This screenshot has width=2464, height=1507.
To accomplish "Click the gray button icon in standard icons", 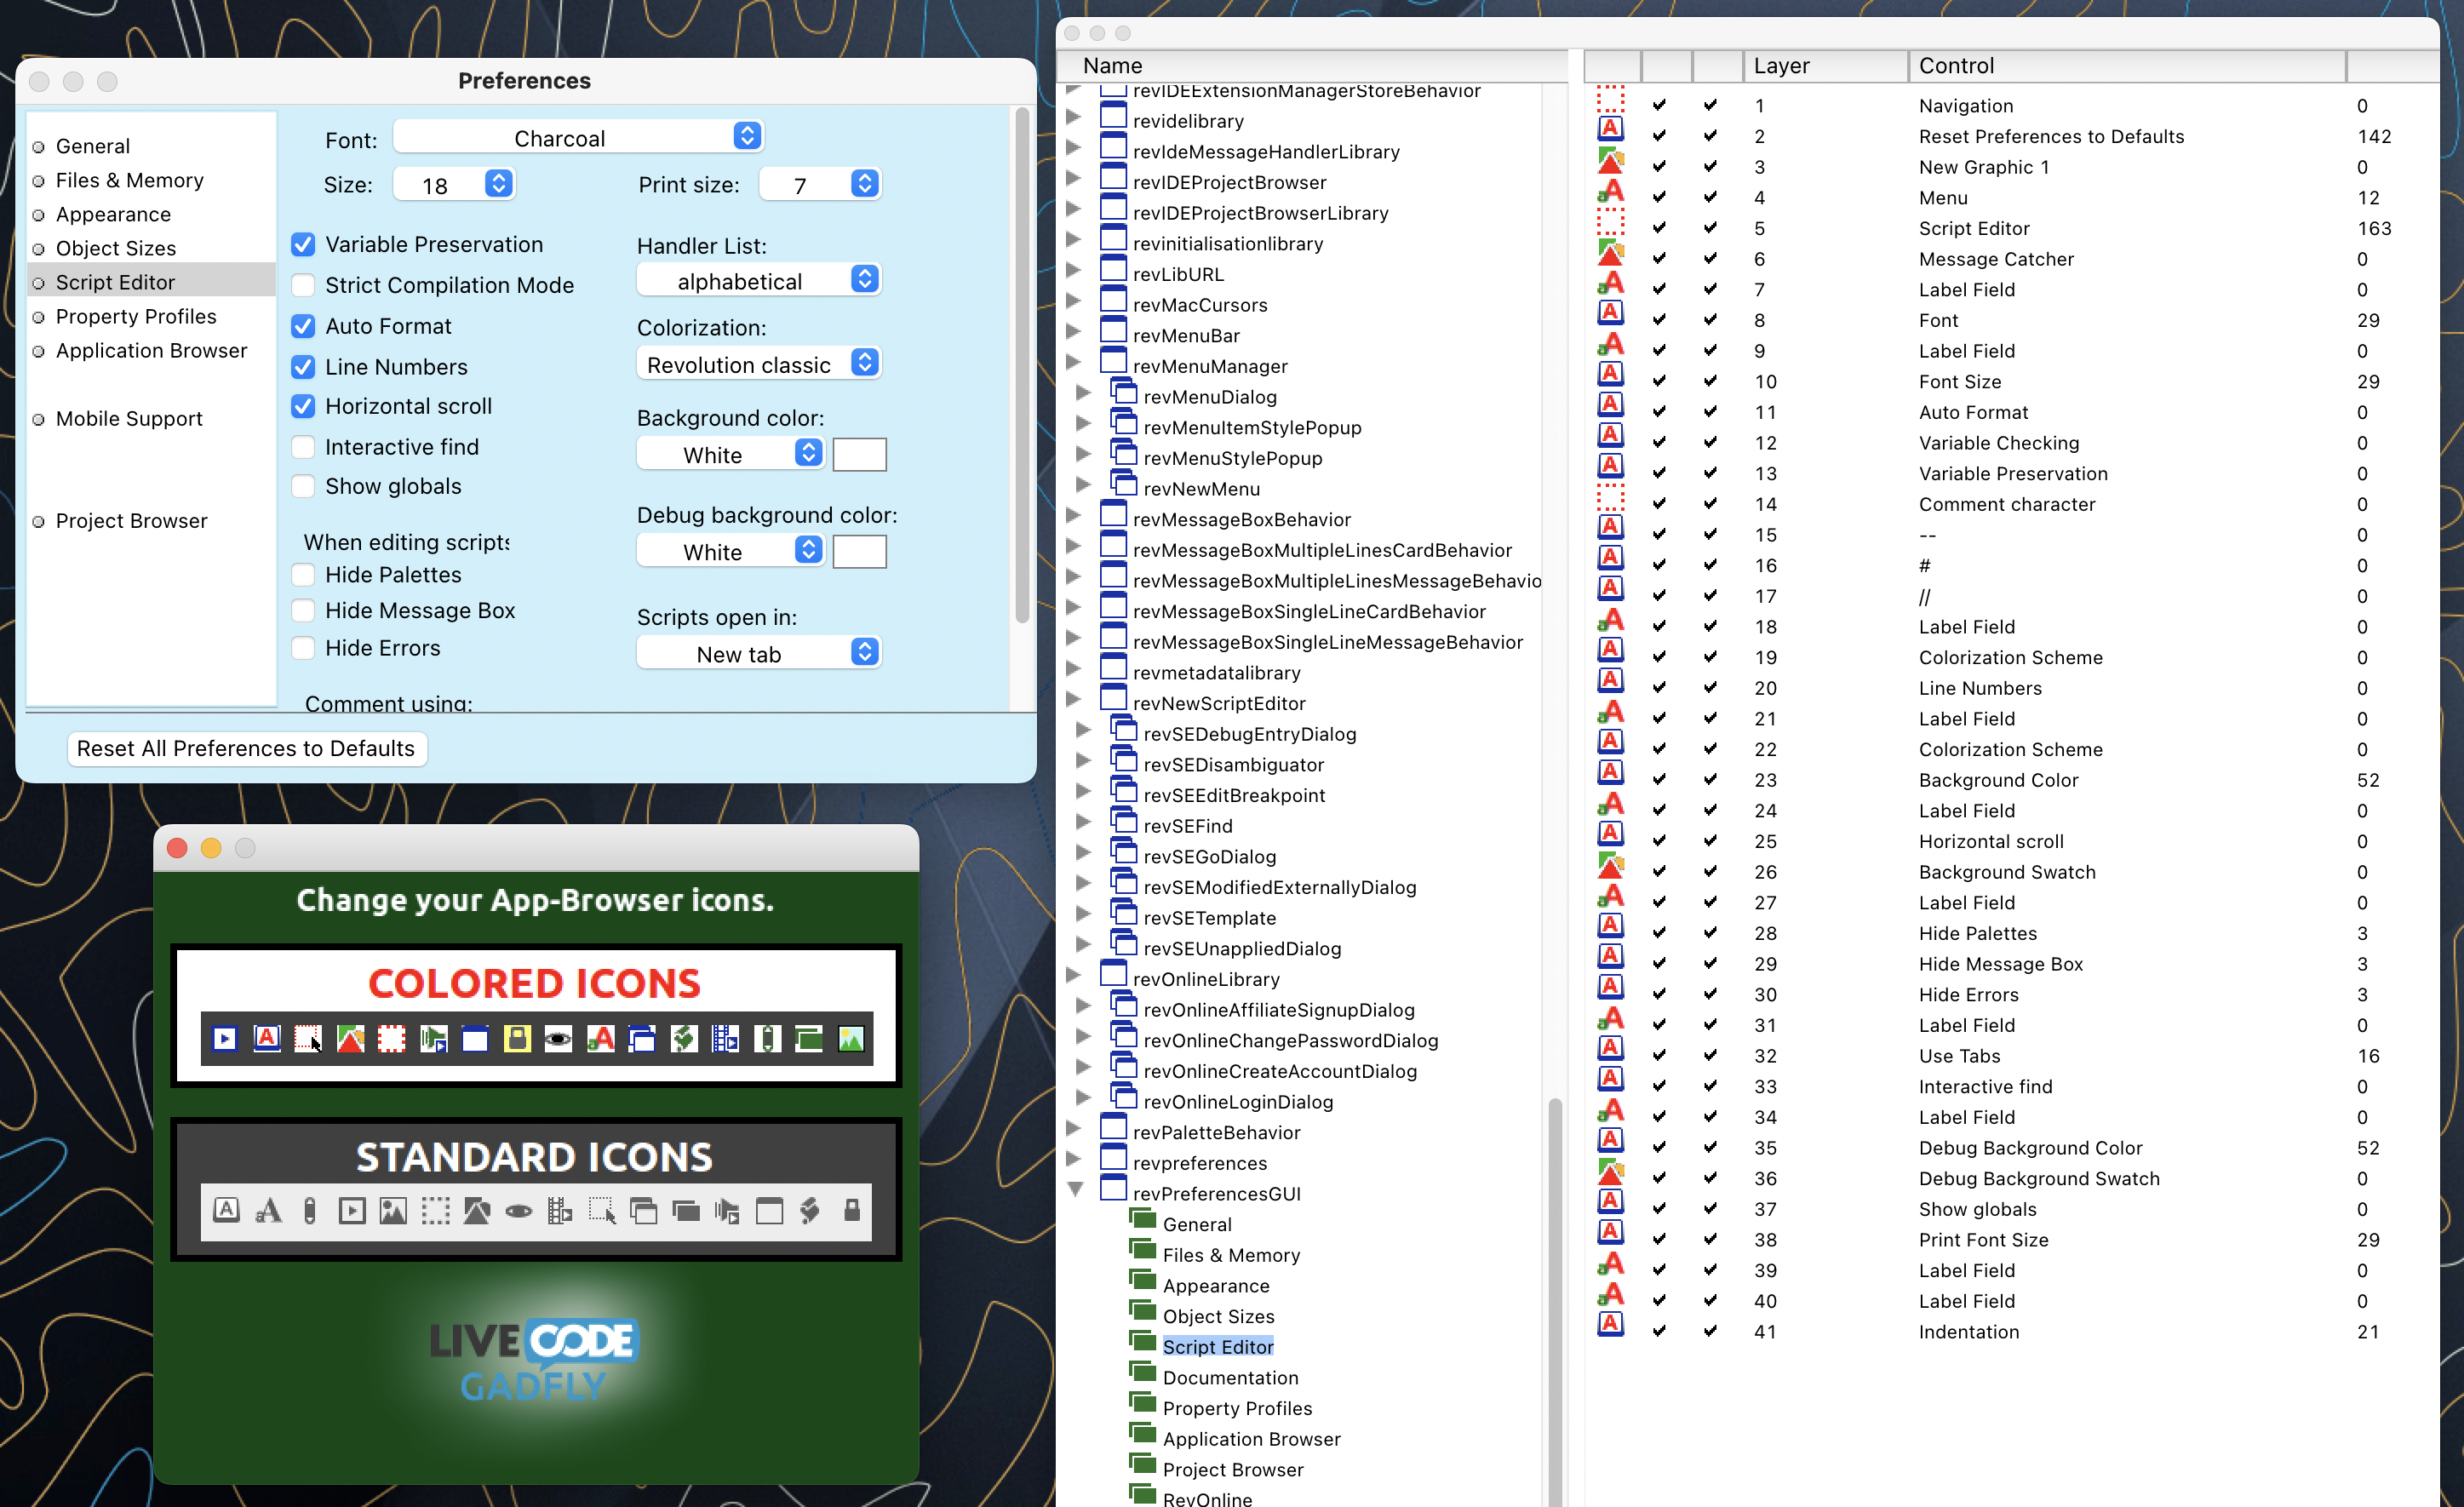I will (227, 1210).
